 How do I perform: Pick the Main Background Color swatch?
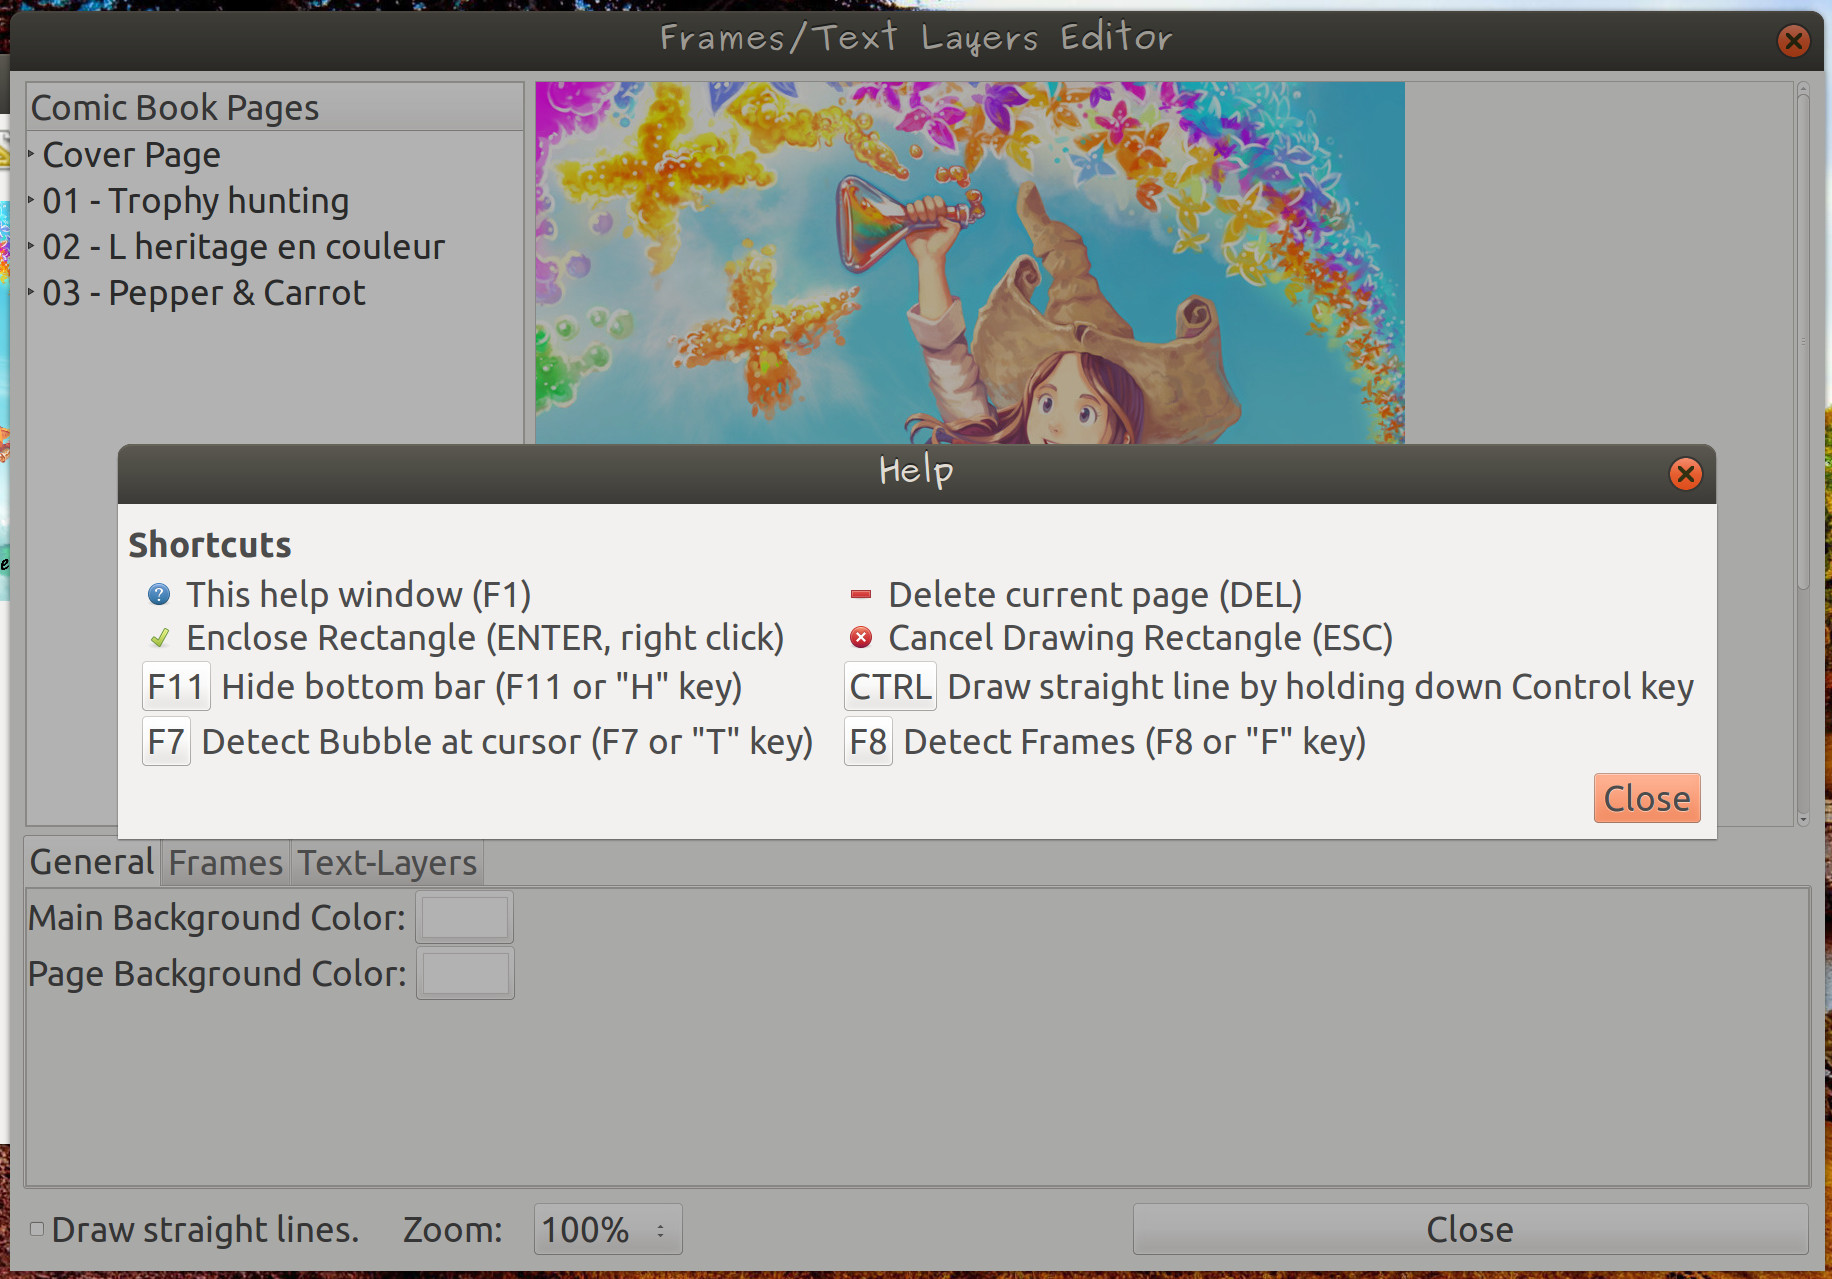pos(465,917)
